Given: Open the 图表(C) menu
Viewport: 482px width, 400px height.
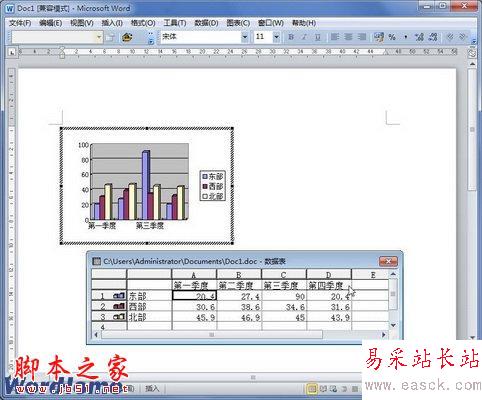Looking at the screenshot, I should point(238,23).
